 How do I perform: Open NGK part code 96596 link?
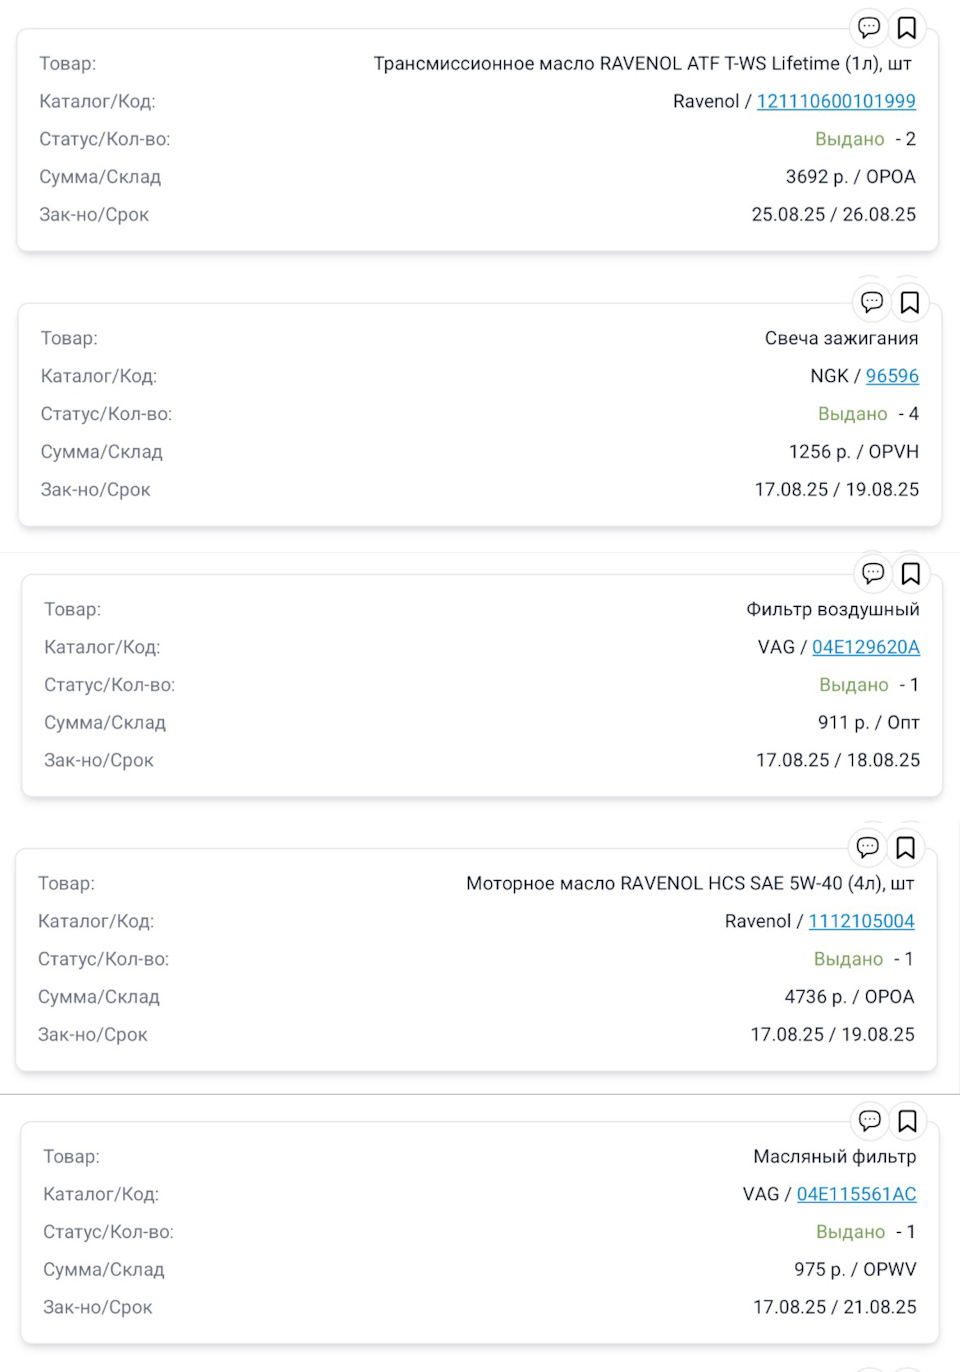(892, 376)
